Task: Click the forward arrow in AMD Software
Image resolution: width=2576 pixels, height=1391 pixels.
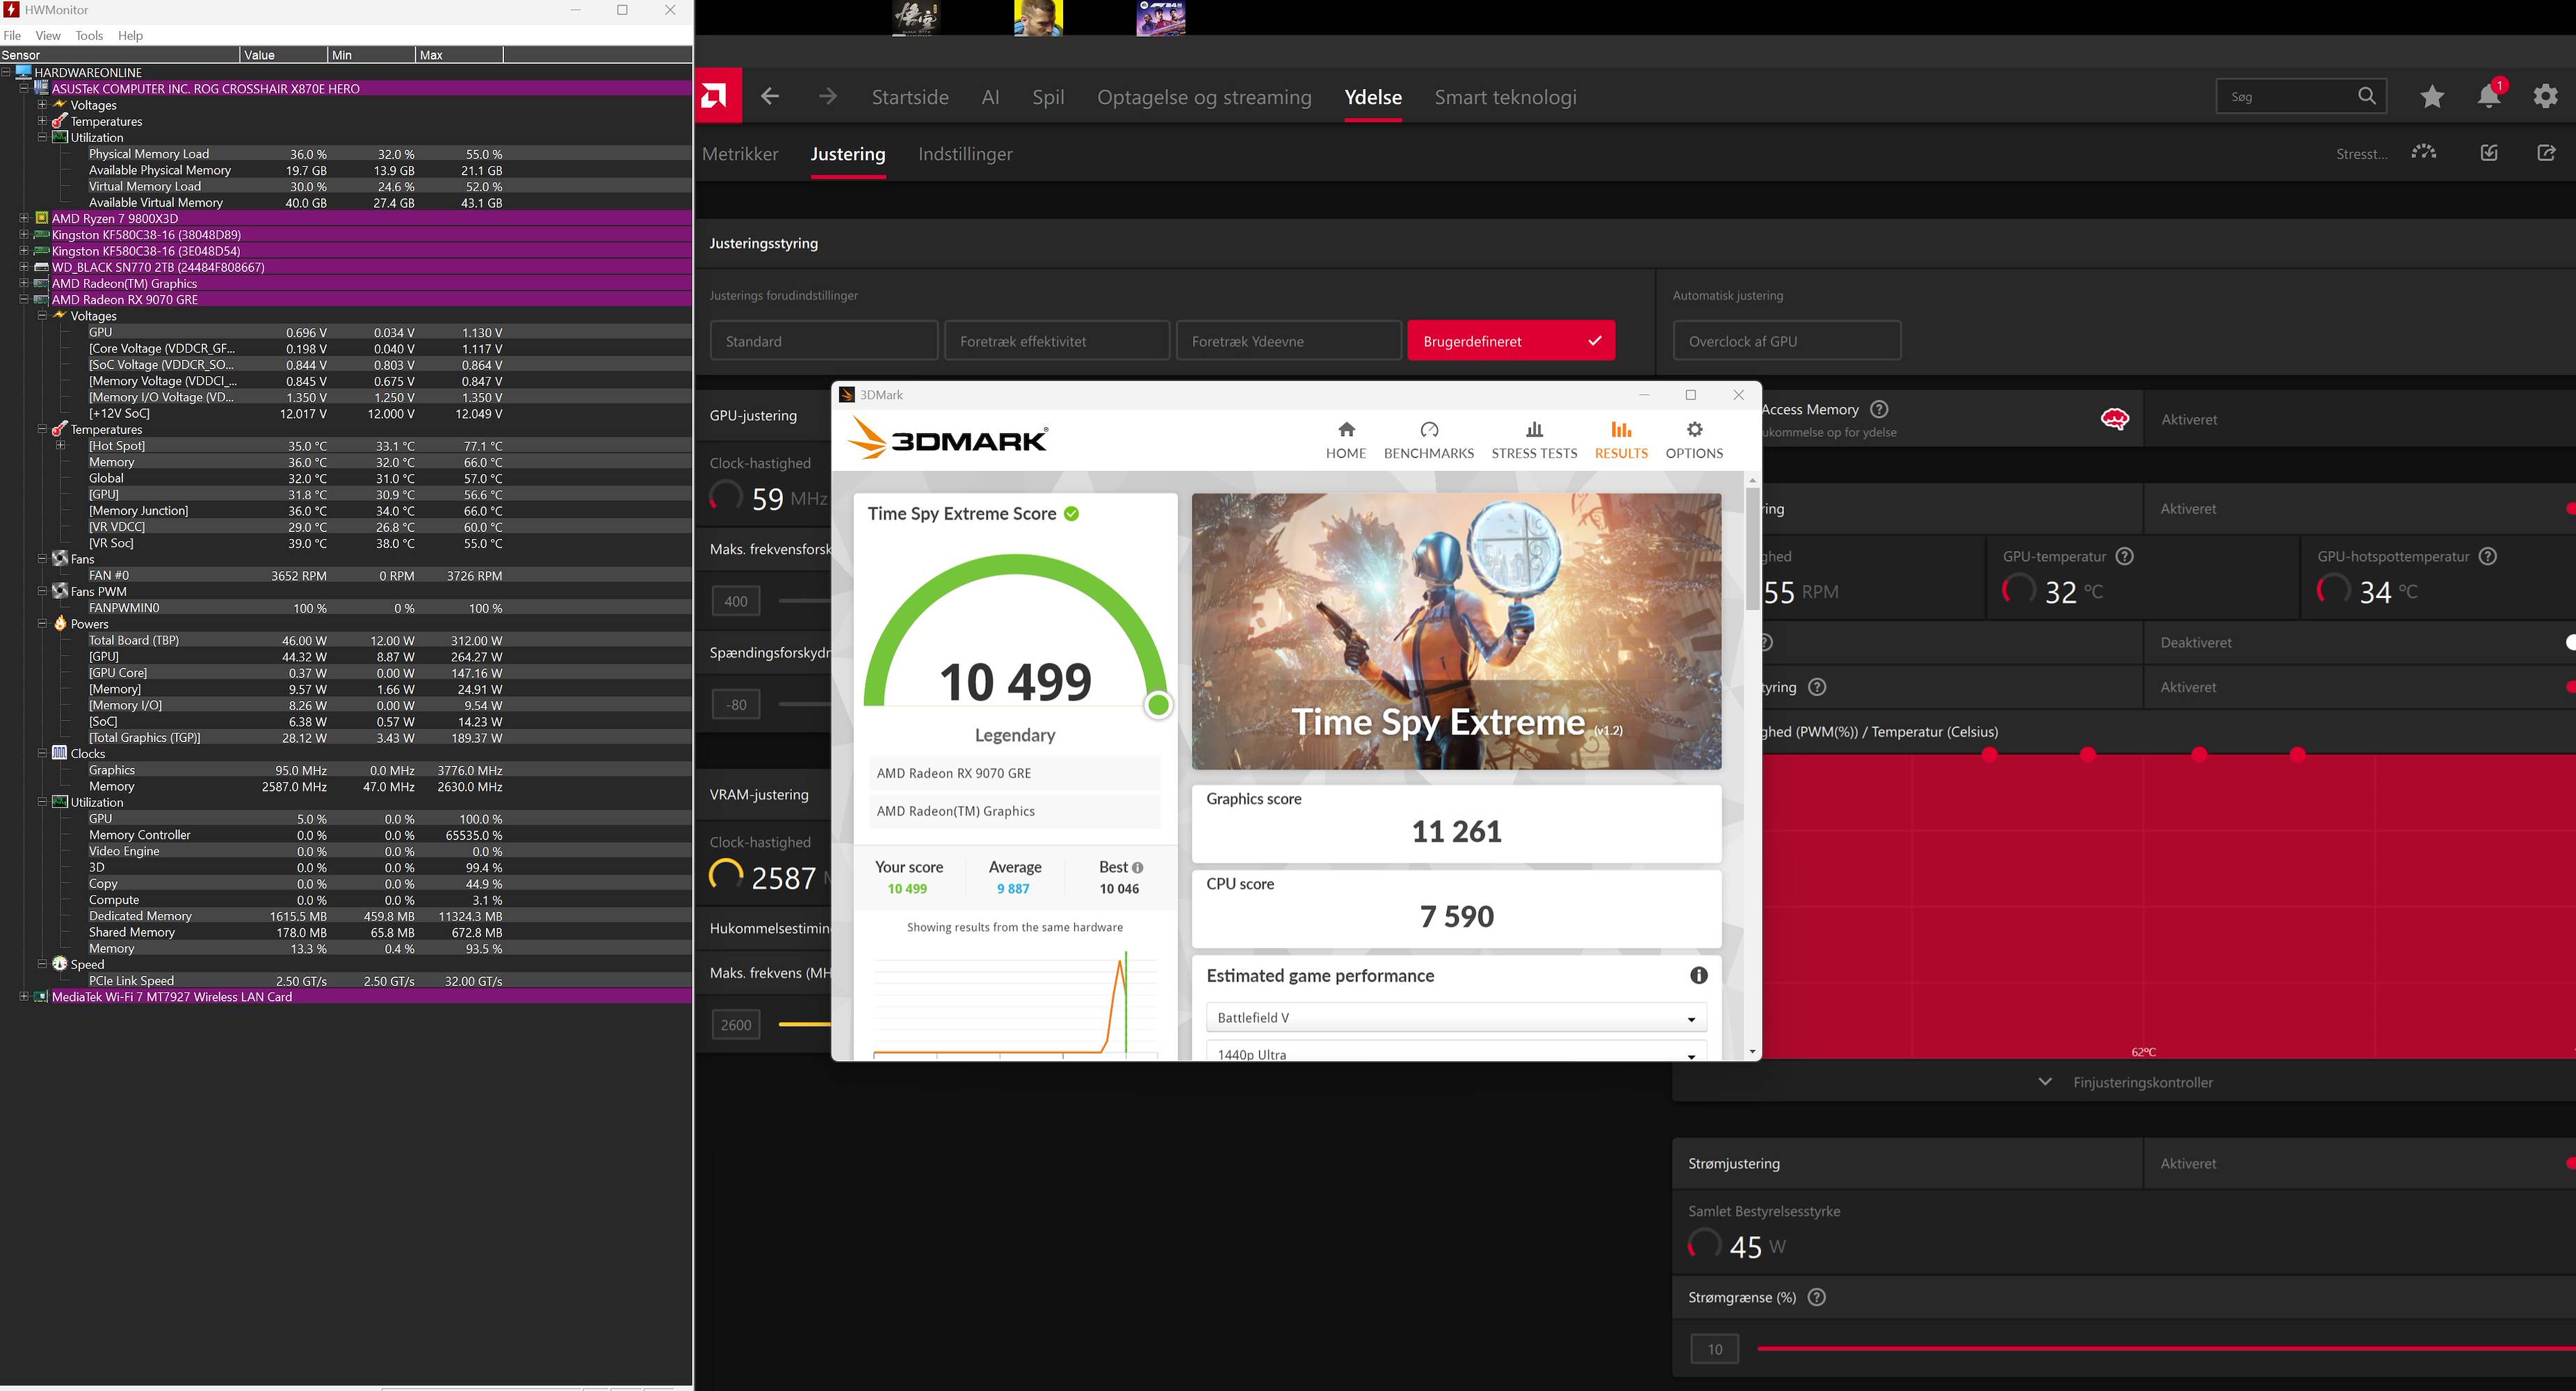Action: tap(827, 96)
